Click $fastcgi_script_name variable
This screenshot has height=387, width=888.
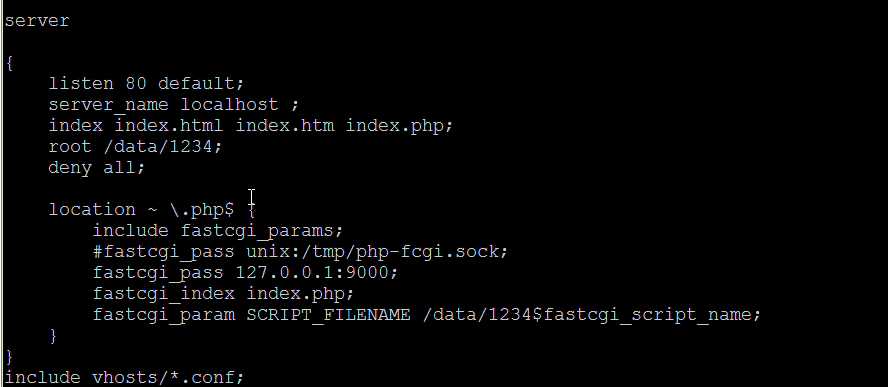pyautogui.click(x=646, y=314)
